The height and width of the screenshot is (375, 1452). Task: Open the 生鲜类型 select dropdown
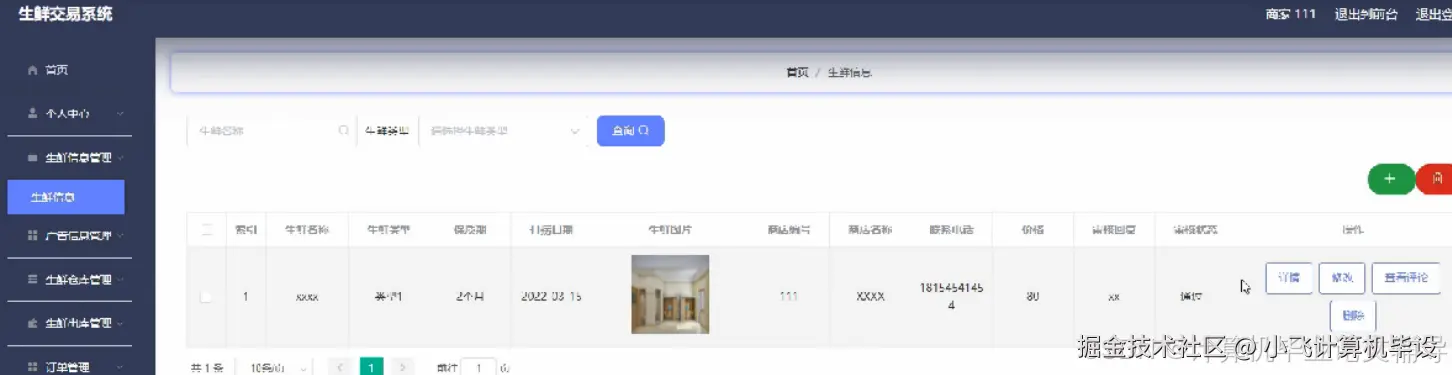point(504,131)
